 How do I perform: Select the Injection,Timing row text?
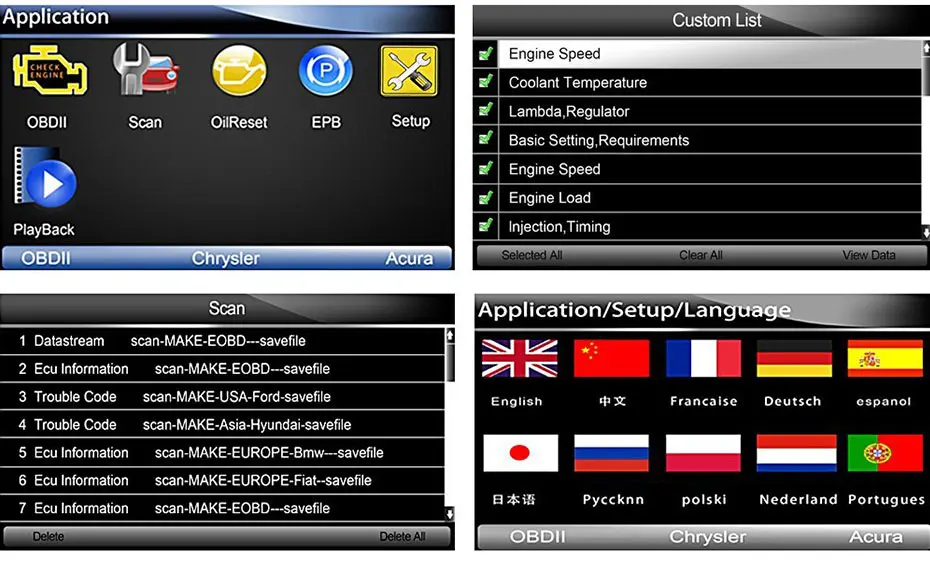559,227
